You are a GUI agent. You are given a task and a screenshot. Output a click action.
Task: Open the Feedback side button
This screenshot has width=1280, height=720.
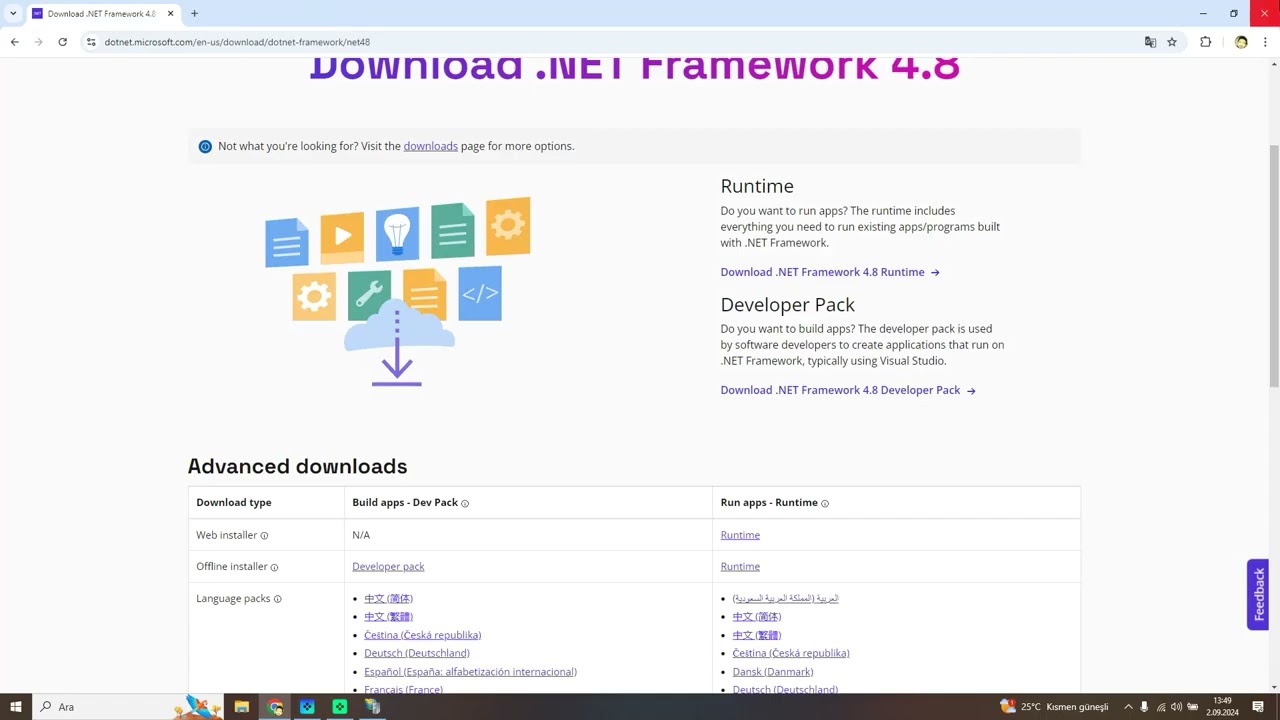tap(1258, 594)
